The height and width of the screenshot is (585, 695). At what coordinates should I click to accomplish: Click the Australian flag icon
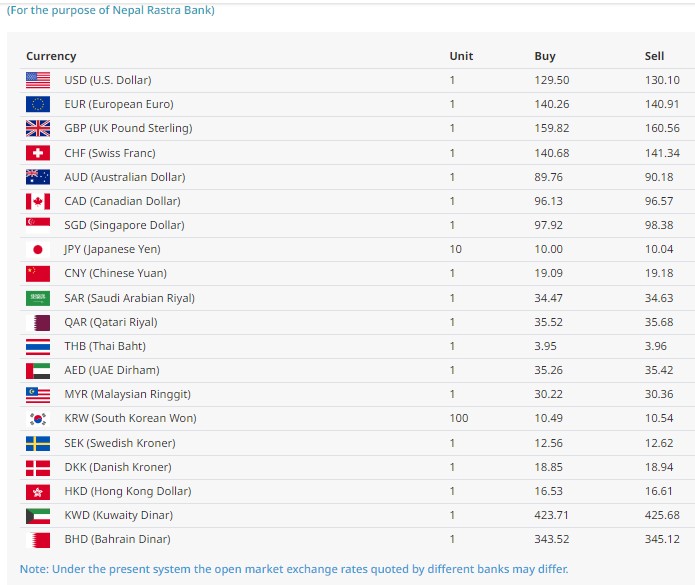[x=38, y=177]
